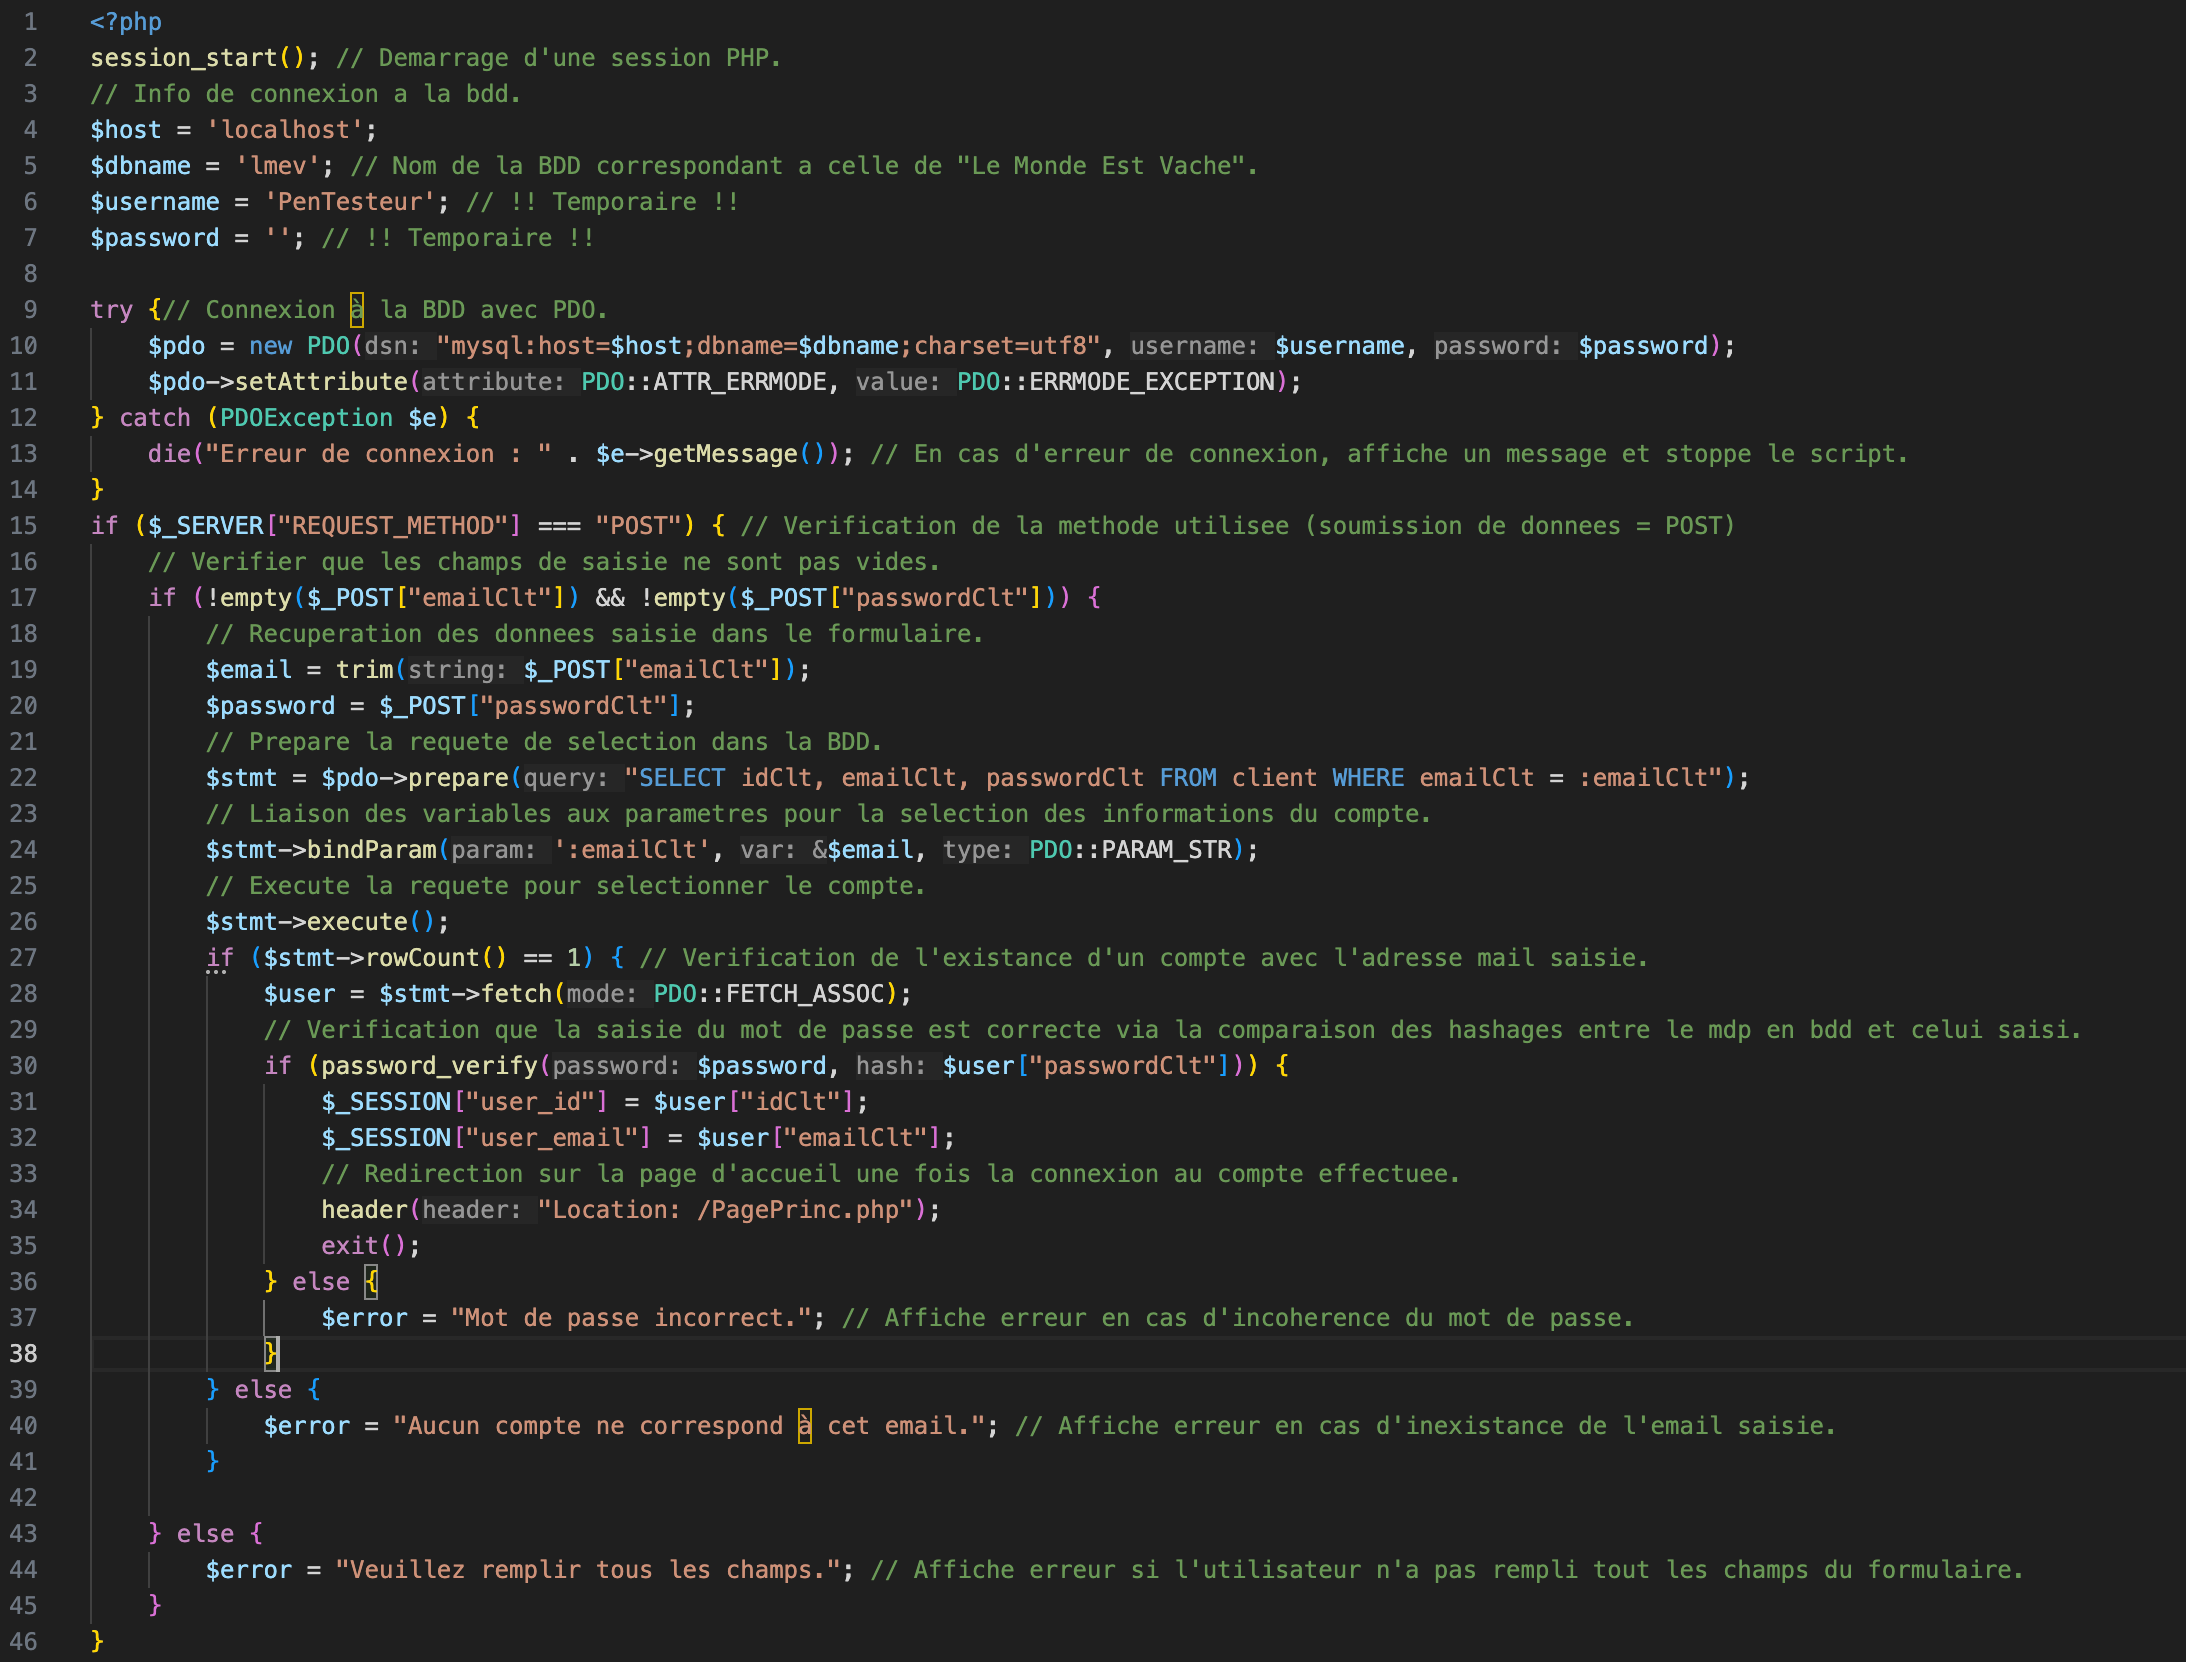The width and height of the screenshot is (2186, 1662).
Task: Click the boxed opening brace on line 36
Action: 371,1281
